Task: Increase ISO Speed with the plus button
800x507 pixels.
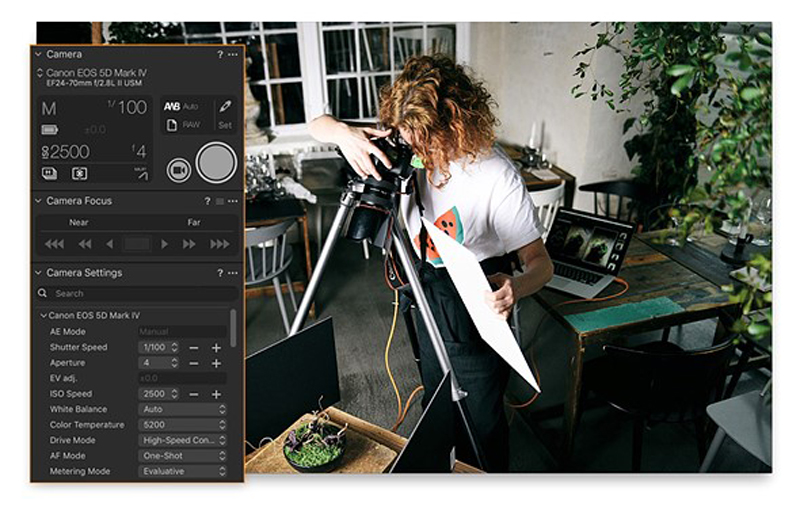Action: click(216, 394)
